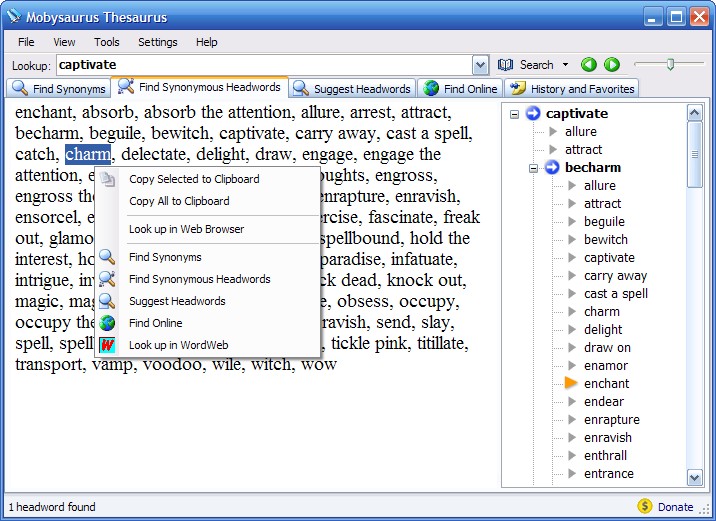The image size is (716, 521).
Task: Click tree scrollbar down arrow
Action: tap(695, 478)
